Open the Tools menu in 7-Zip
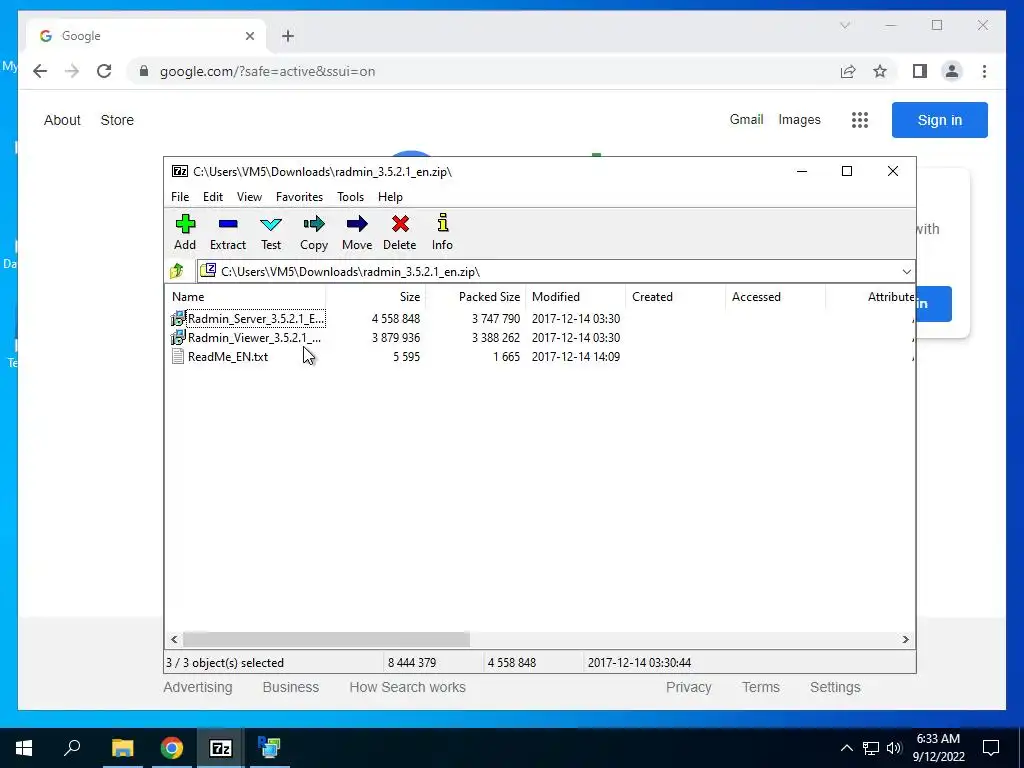 351,197
